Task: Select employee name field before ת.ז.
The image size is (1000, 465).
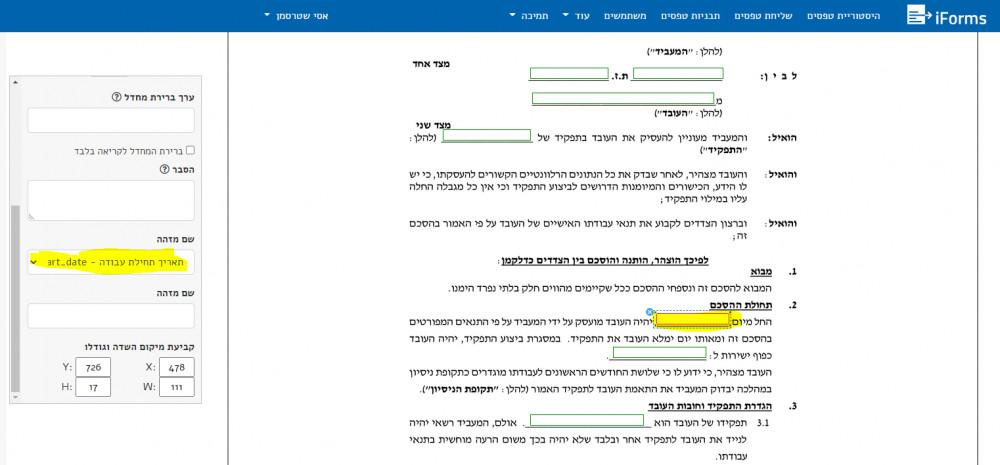Action: coord(678,73)
